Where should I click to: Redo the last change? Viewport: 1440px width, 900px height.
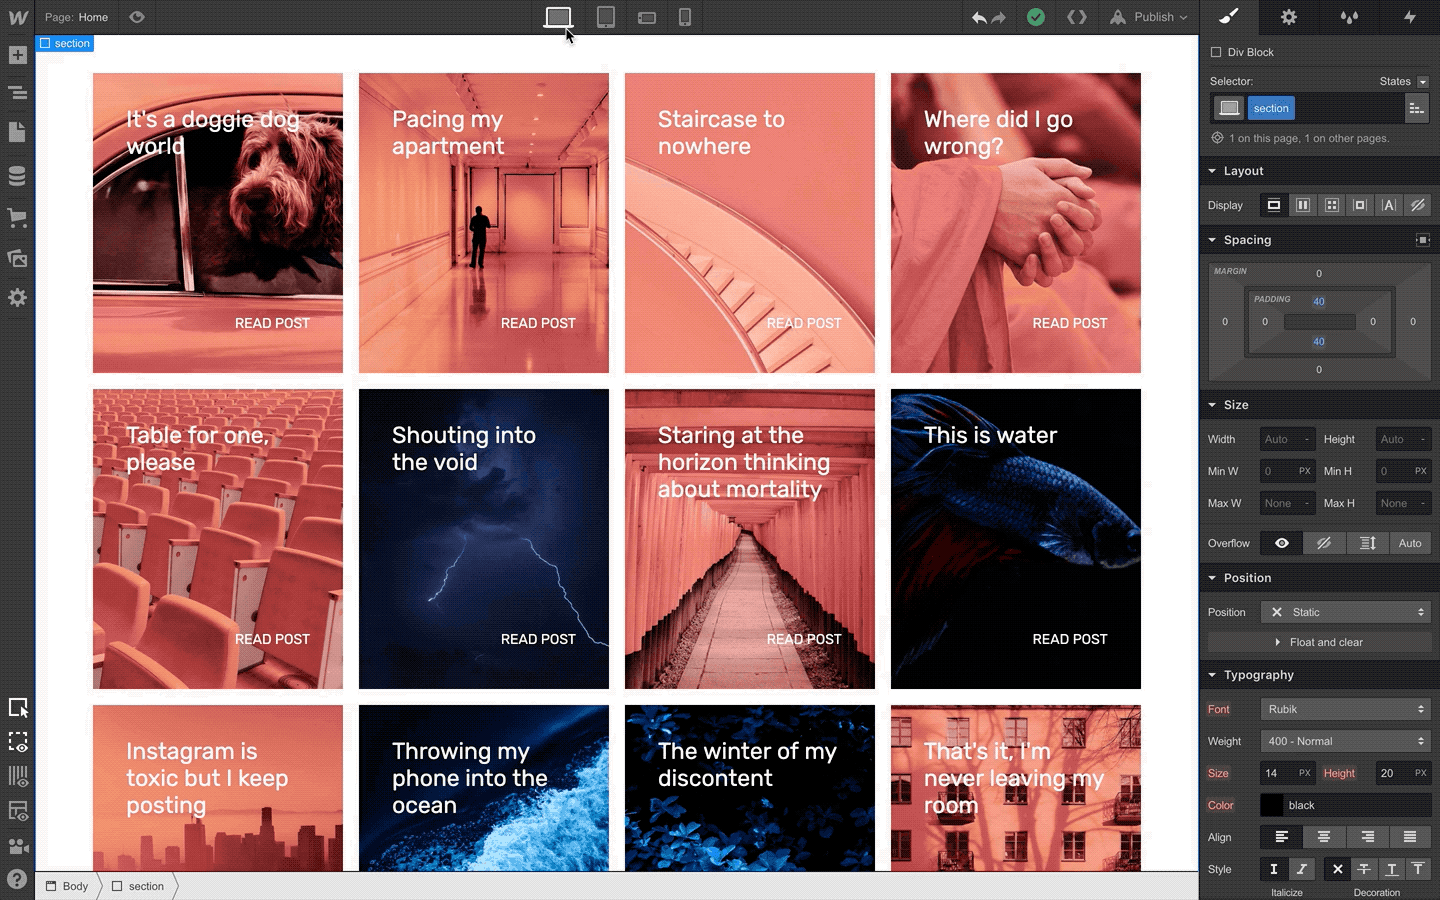[999, 18]
